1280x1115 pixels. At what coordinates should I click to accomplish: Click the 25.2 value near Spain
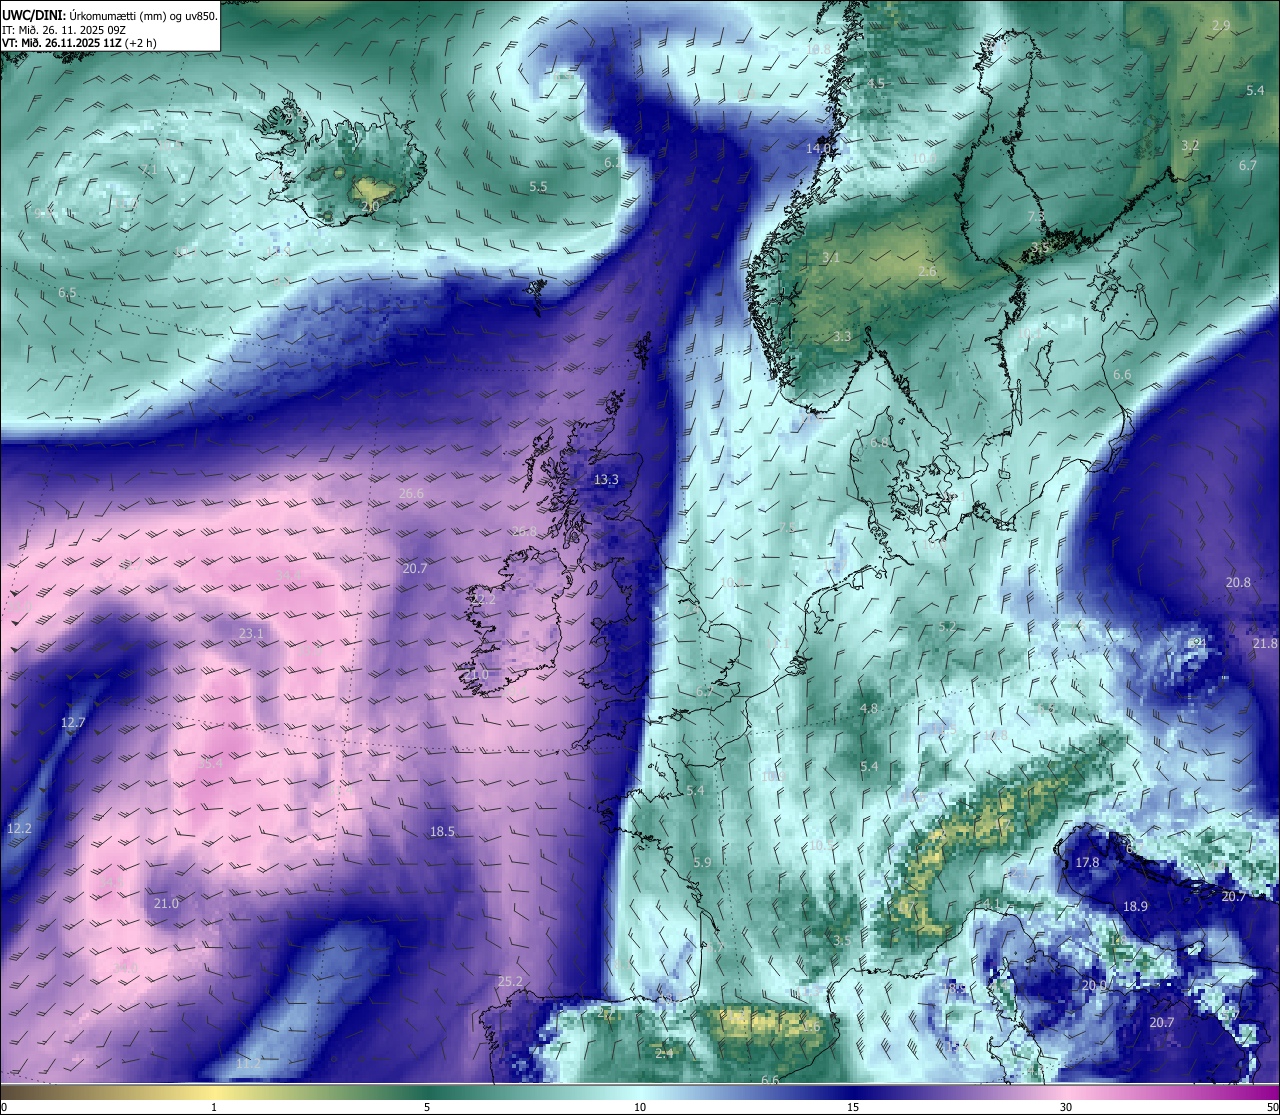[510, 981]
